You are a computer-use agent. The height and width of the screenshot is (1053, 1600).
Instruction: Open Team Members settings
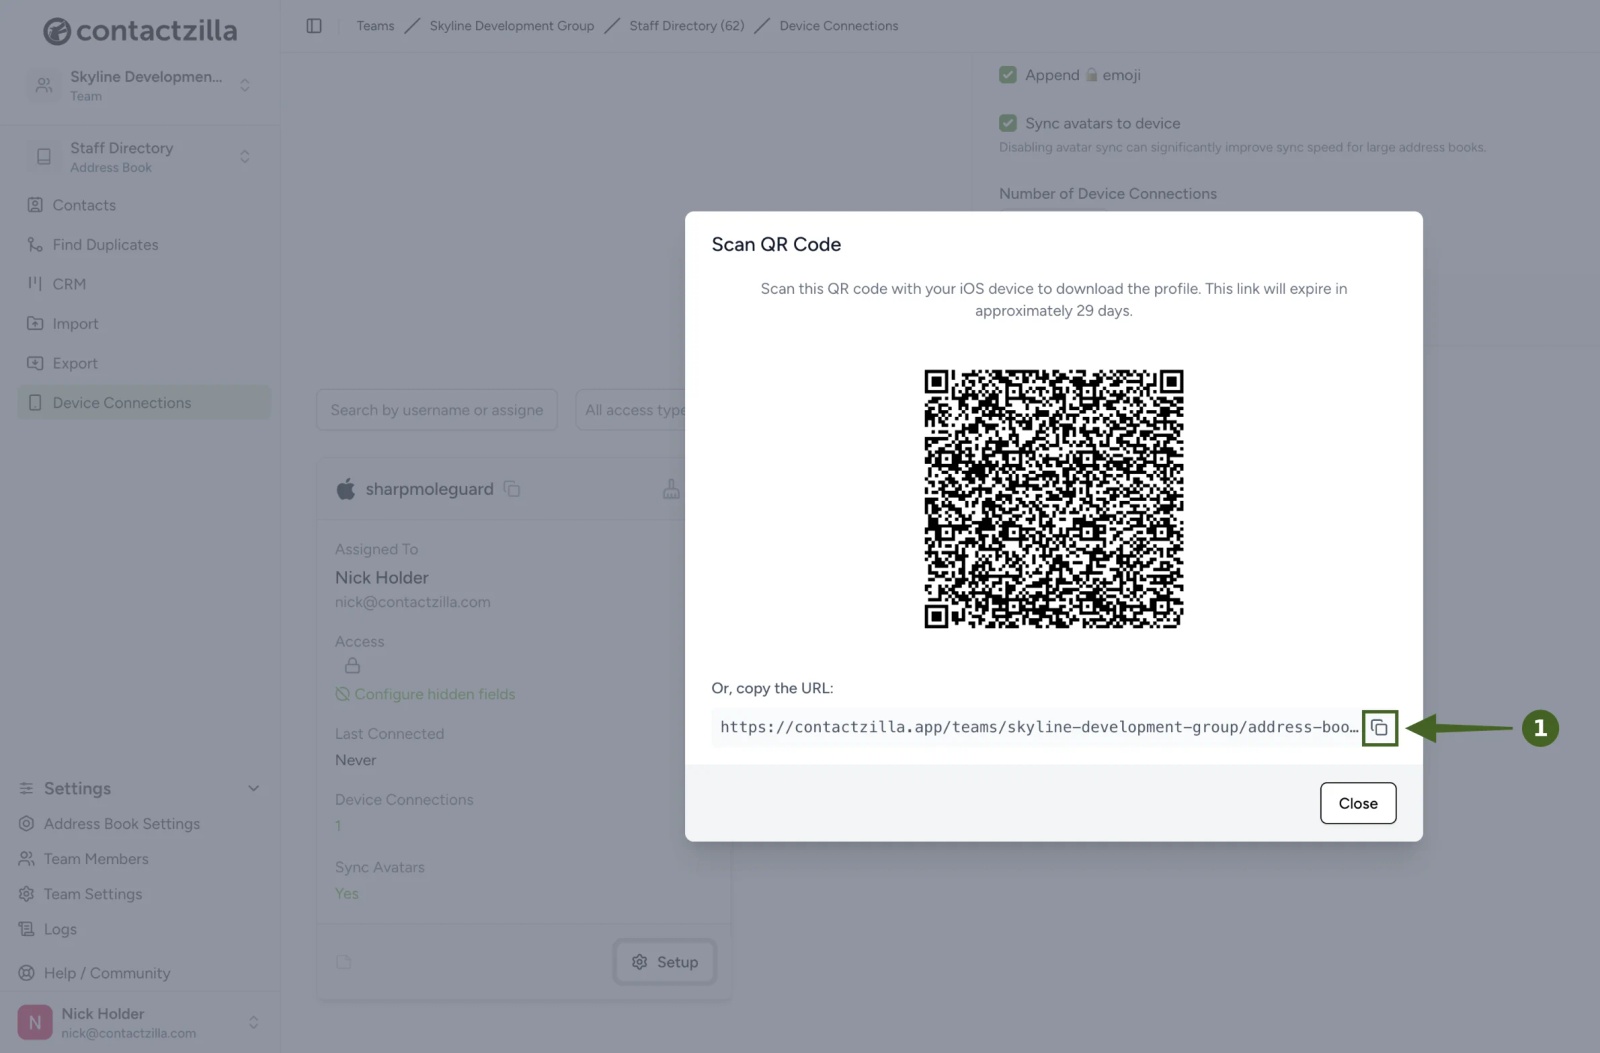click(x=96, y=859)
